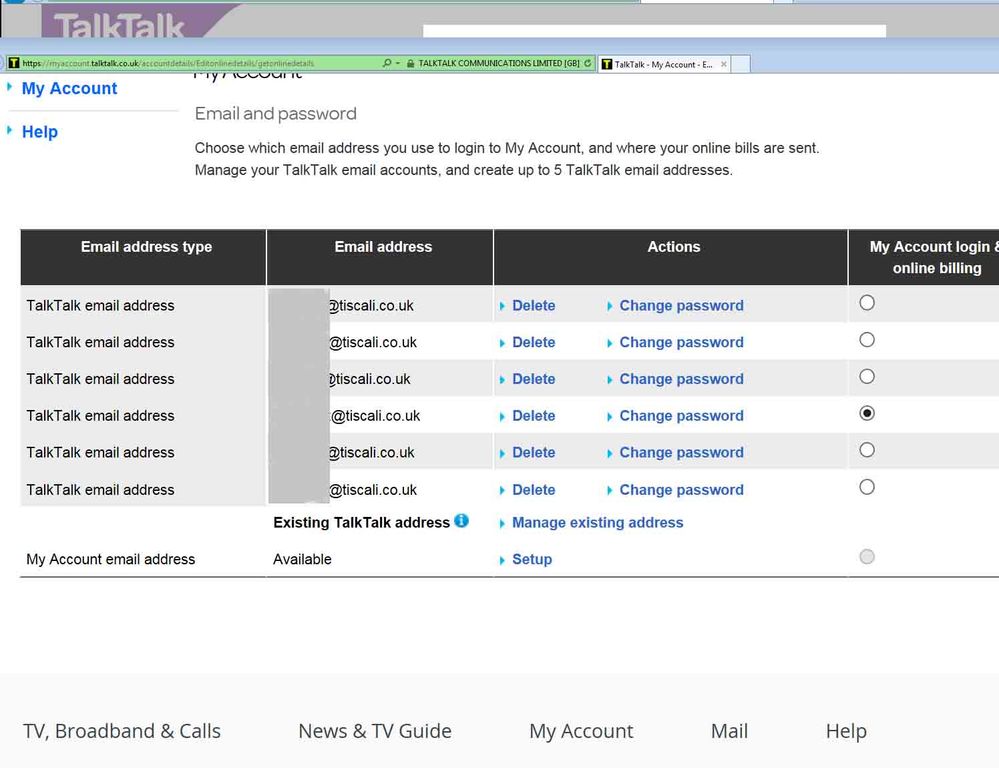Select the second row login radio button
The height and width of the screenshot is (768, 999).
867,340
